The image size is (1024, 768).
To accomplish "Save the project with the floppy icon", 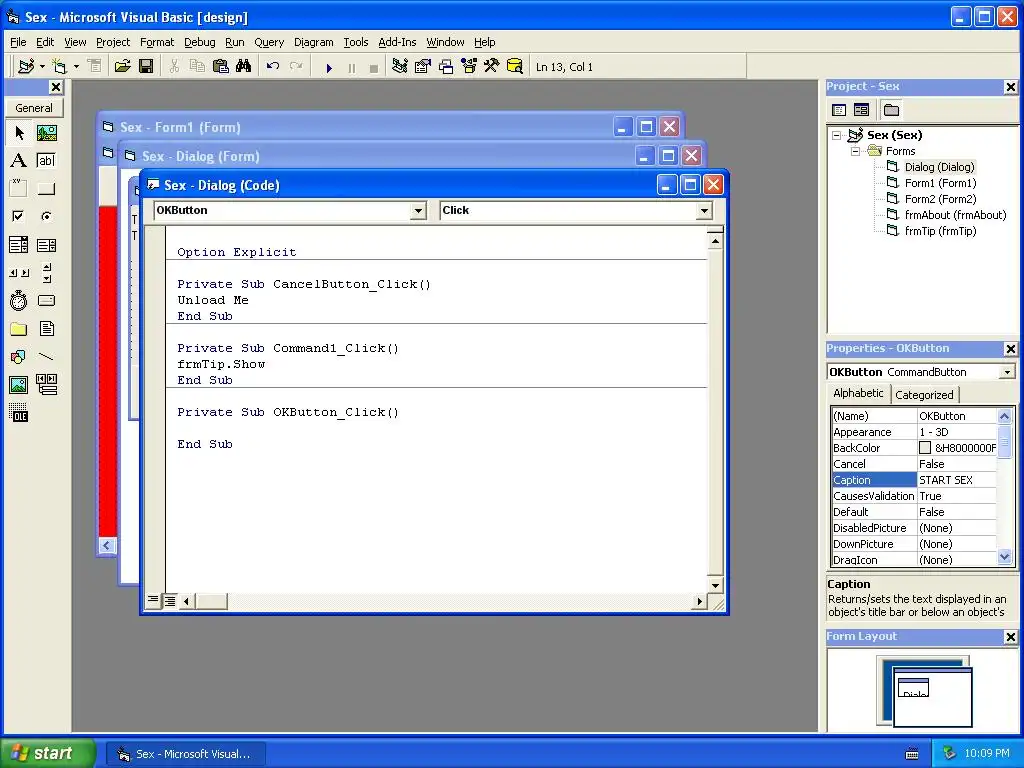I will coord(146,67).
